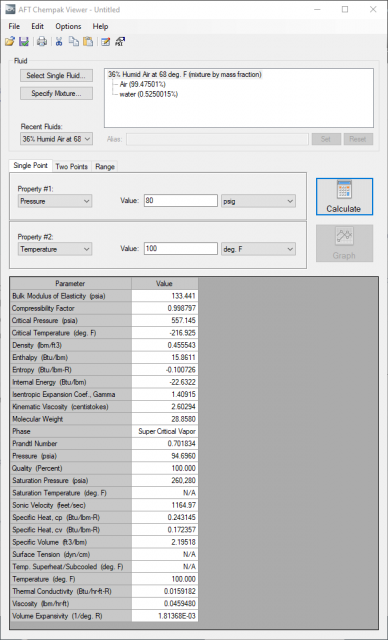Image resolution: width=388 pixels, height=640 pixels.
Task: Click the Paste clipboard icon
Action: [88, 42]
